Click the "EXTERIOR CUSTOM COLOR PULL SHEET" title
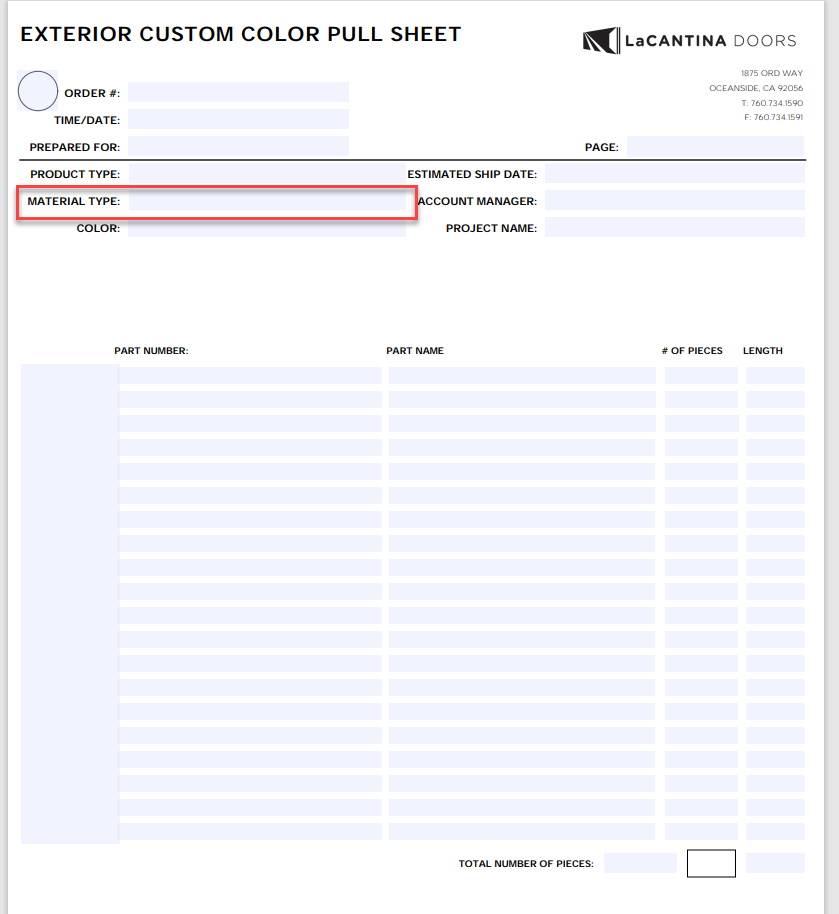The width and height of the screenshot is (839, 914). (241, 34)
